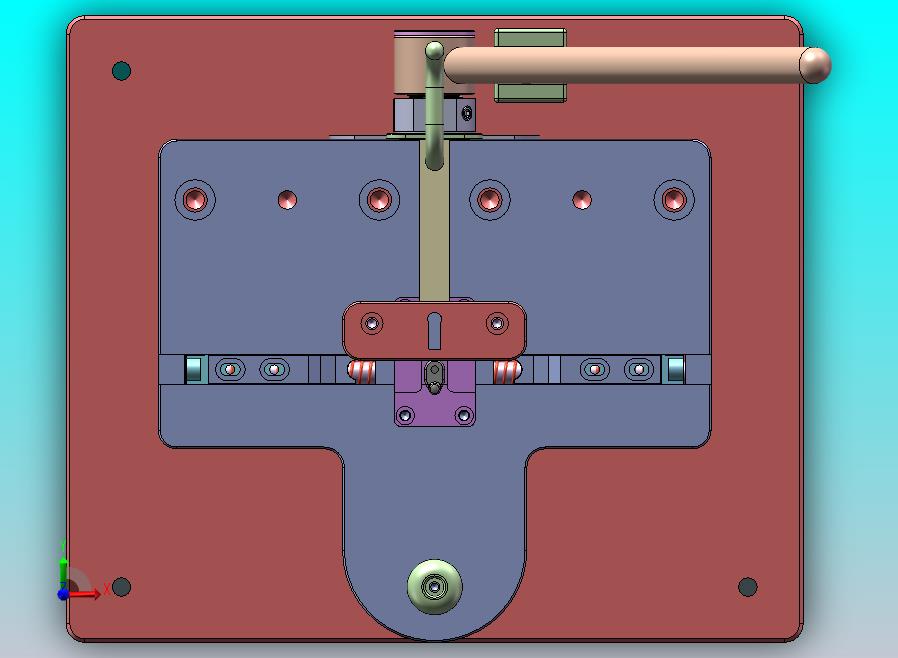Click the top-left mounting hole of base plate
This screenshot has height=658, width=898.
(121, 71)
